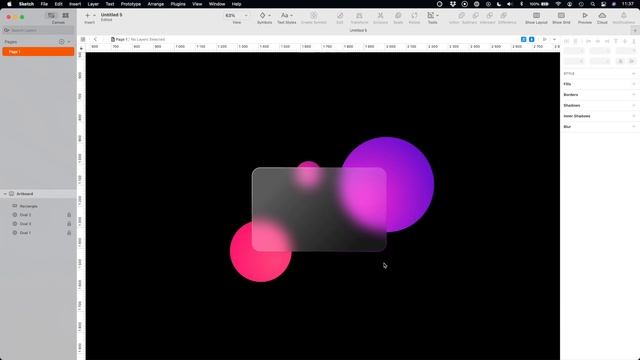Switch to Components view icon
This screenshot has width=640, height=360.
tap(65, 16)
